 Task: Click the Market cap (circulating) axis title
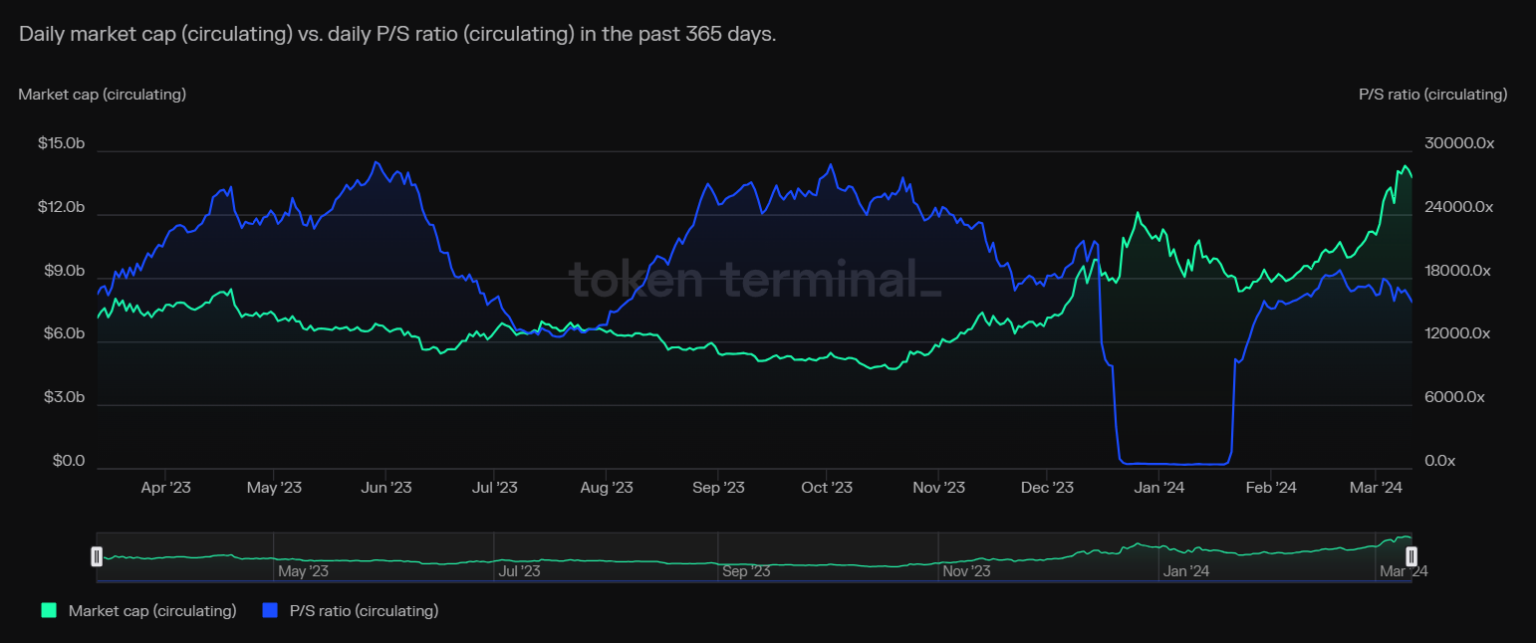pos(102,94)
